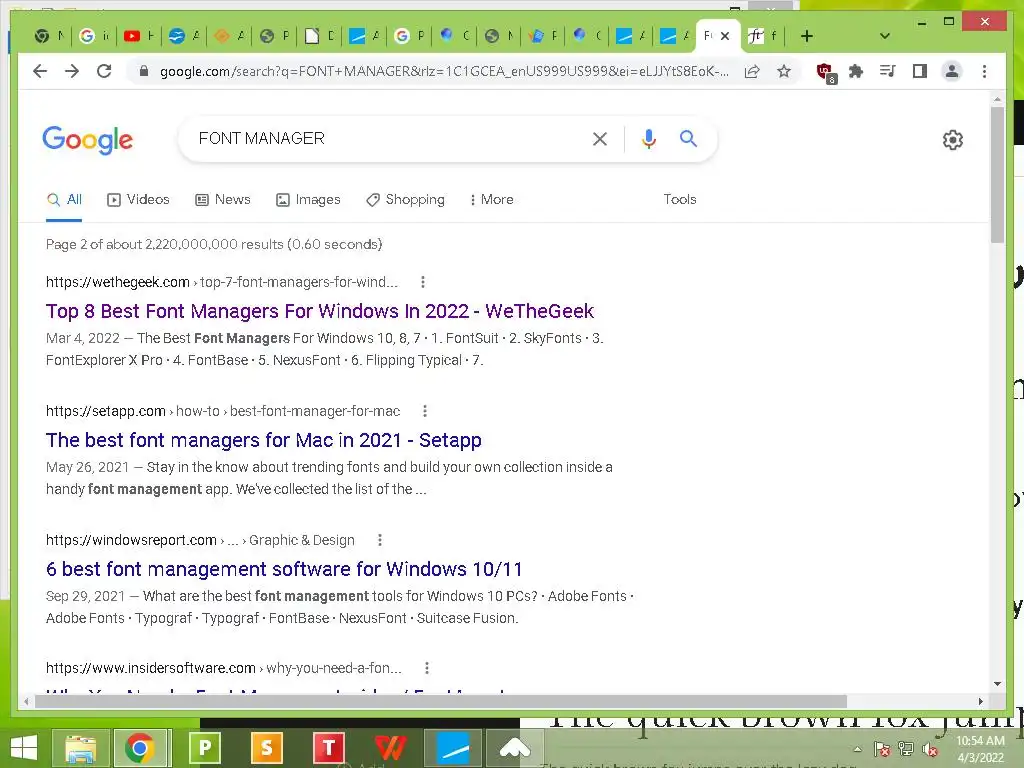The height and width of the screenshot is (768, 1024).
Task: Open wethegeek result options menu
Action: (x=423, y=282)
